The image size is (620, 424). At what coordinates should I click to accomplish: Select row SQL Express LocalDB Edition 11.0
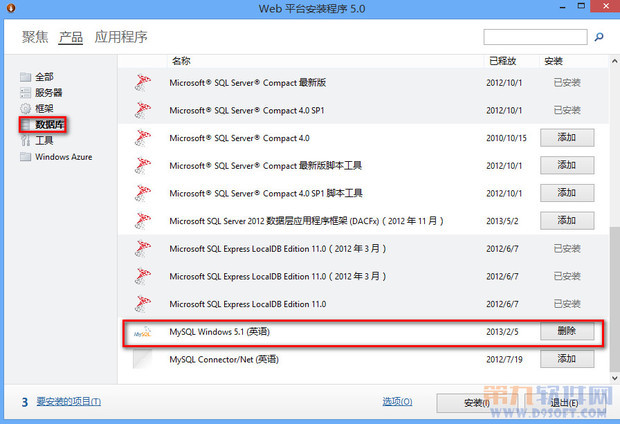(x=363, y=304)
